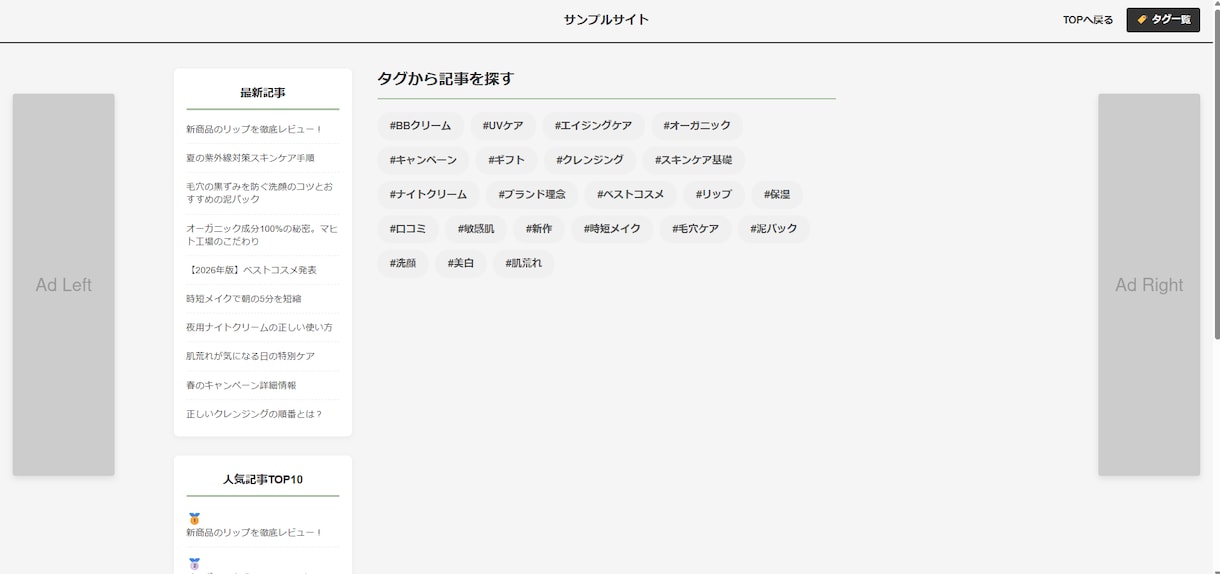Select the #キャンペーン tag

coord(423,160)
